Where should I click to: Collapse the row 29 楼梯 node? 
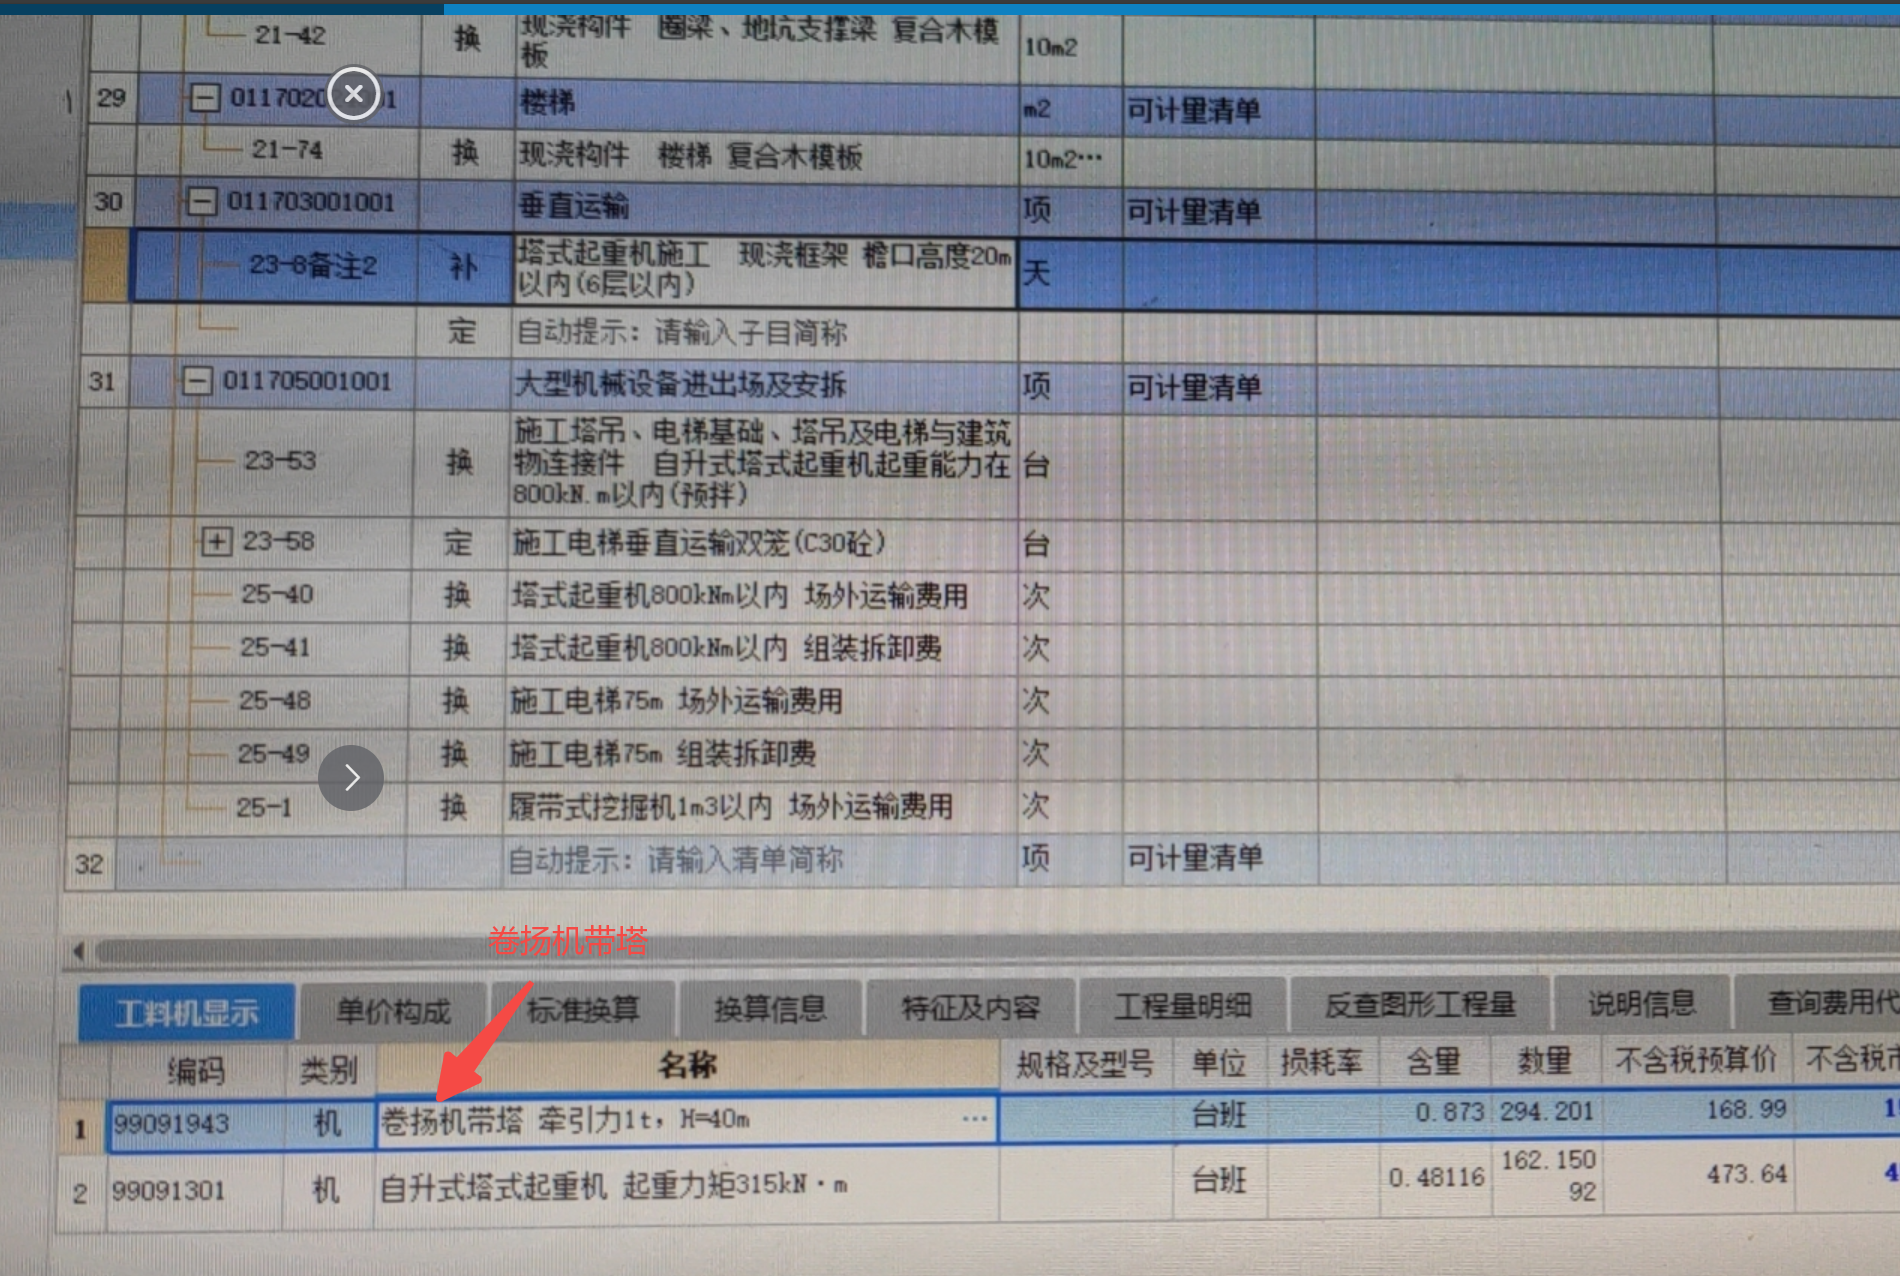point(205,98)
